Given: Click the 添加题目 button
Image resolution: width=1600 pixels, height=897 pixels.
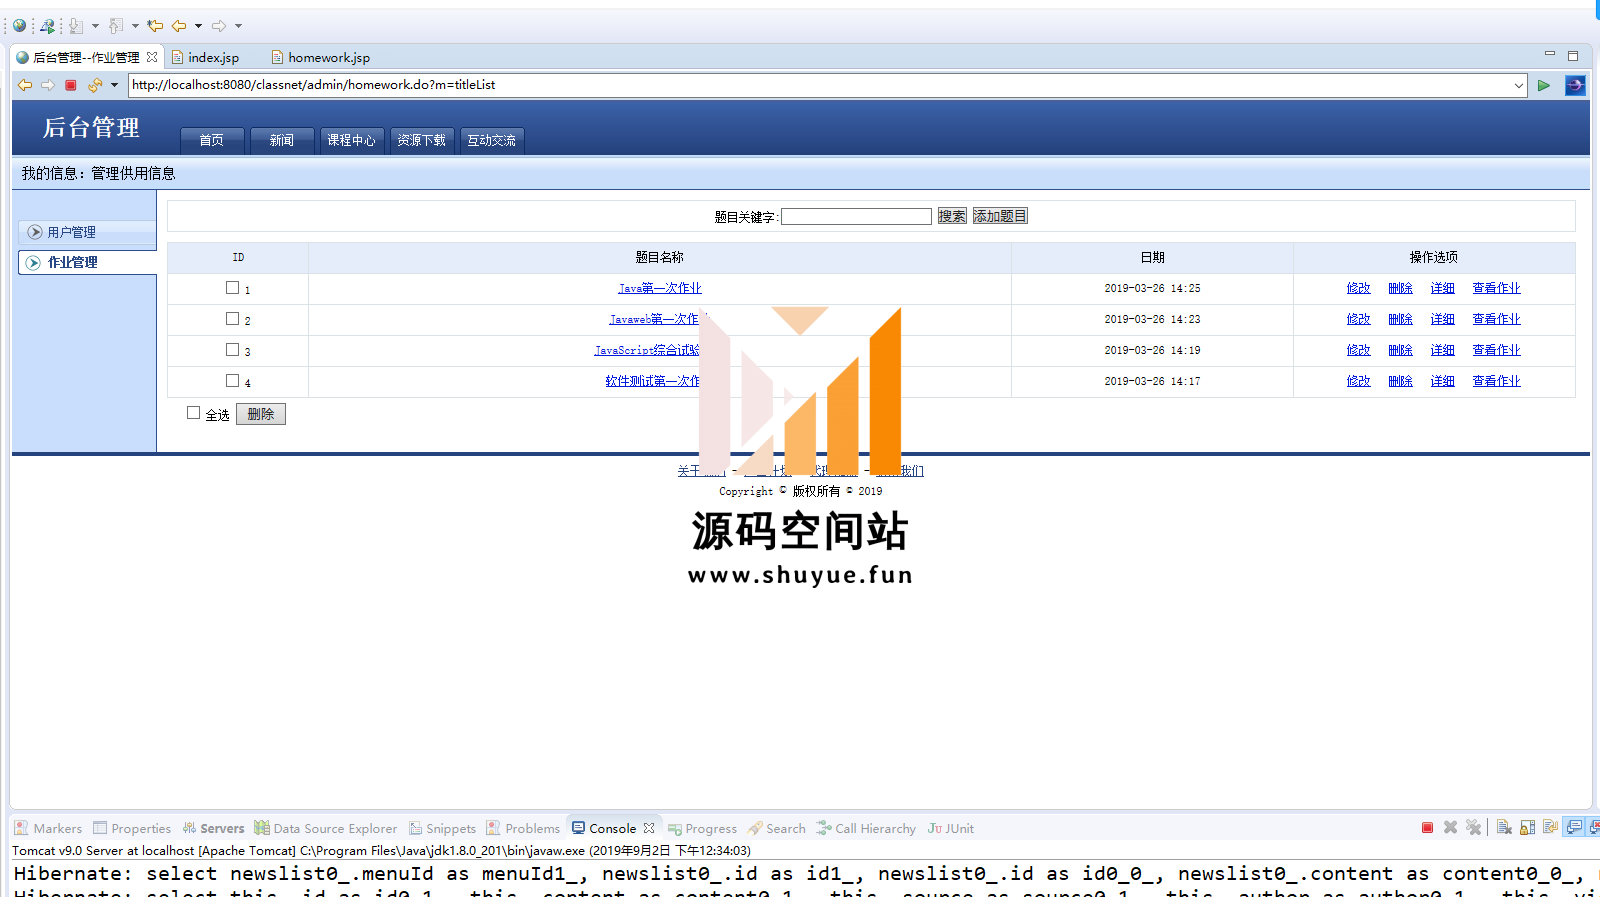Looking at the screenshot, I should coord(1000,216).
